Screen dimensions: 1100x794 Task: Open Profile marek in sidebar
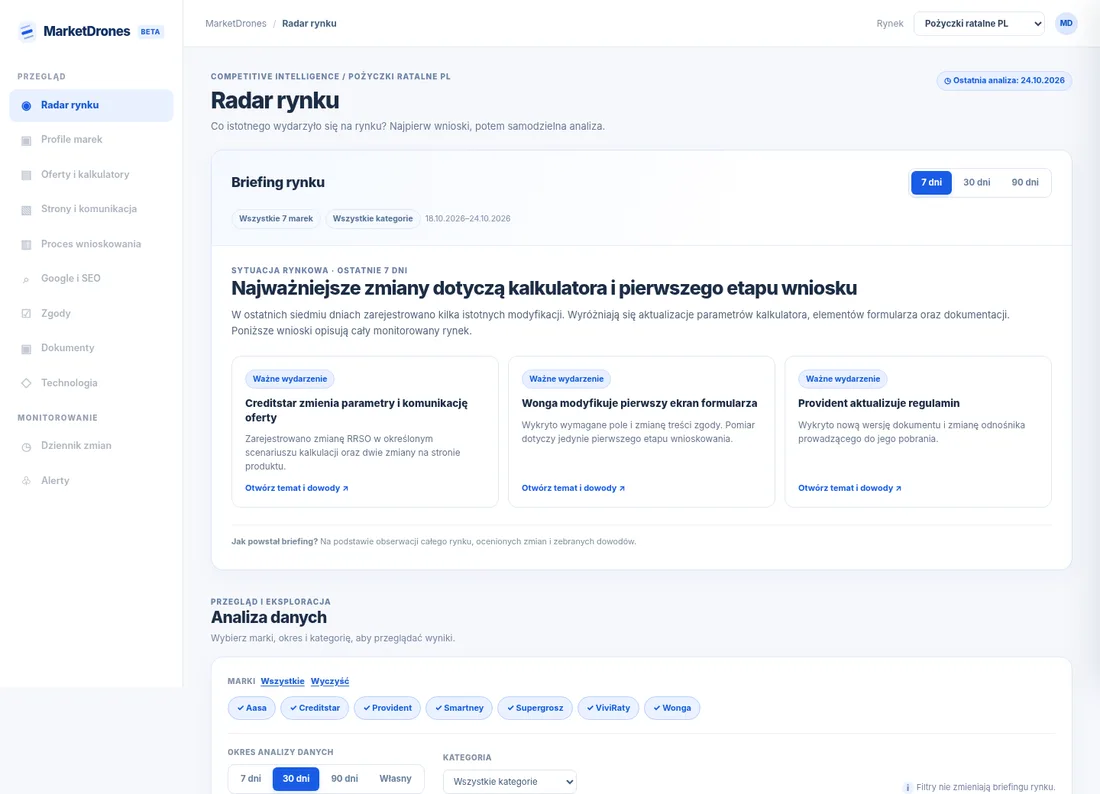(x=91, y=140)
